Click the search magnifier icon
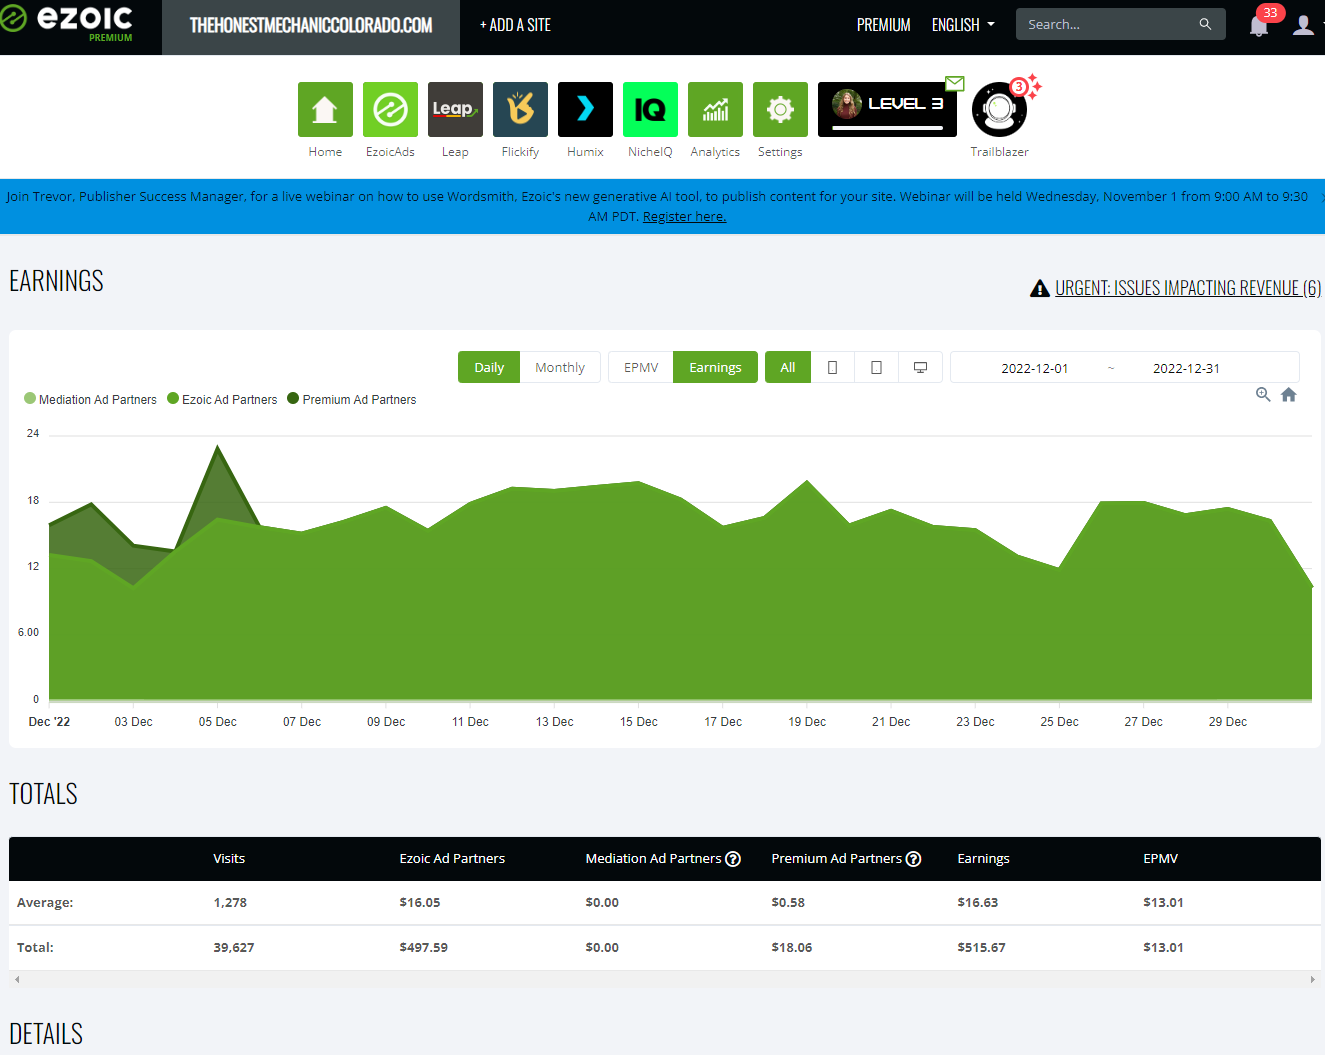This screenshot has width=1325, height=1055. click(x=1205, y=24)
